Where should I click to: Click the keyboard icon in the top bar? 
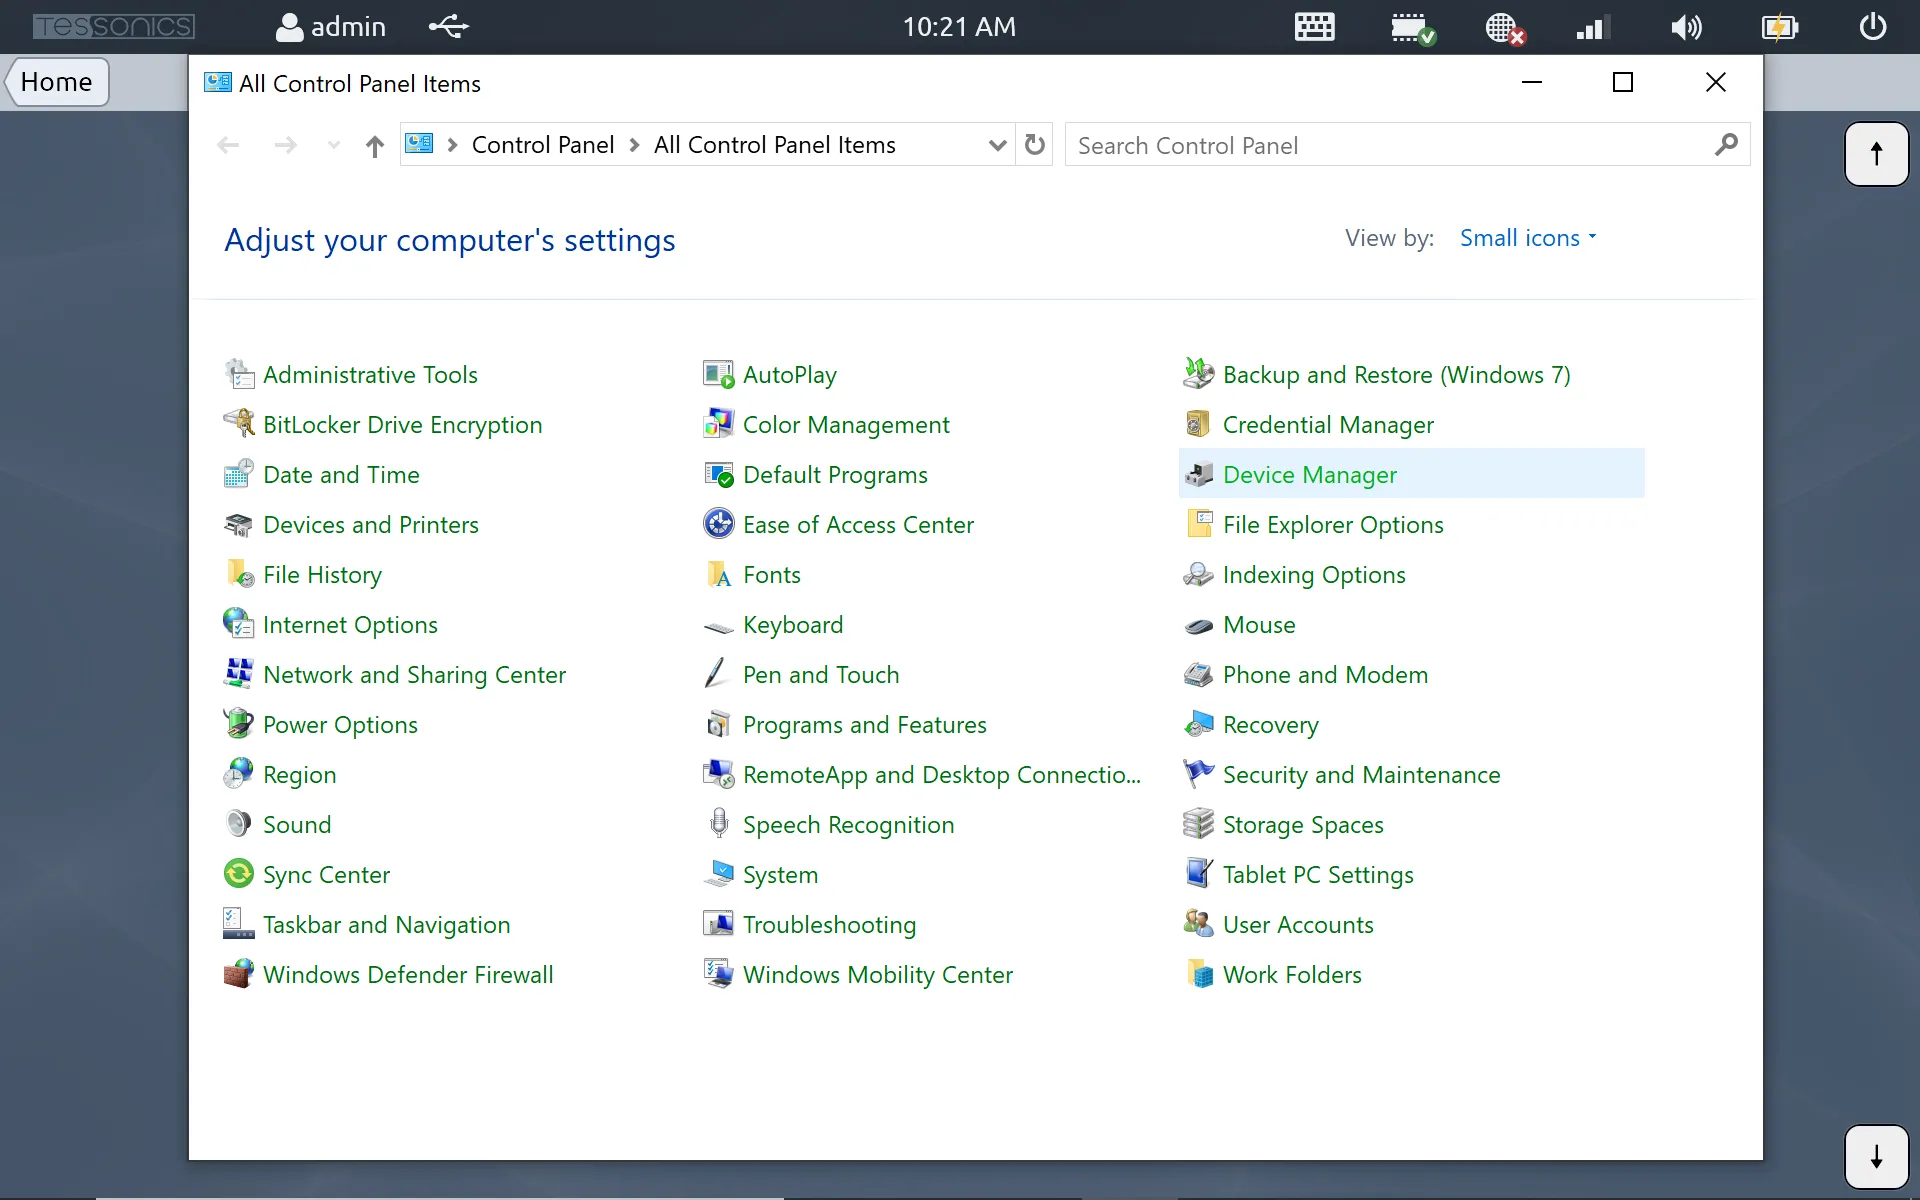pyautogui.click(x=1313, y=27)
